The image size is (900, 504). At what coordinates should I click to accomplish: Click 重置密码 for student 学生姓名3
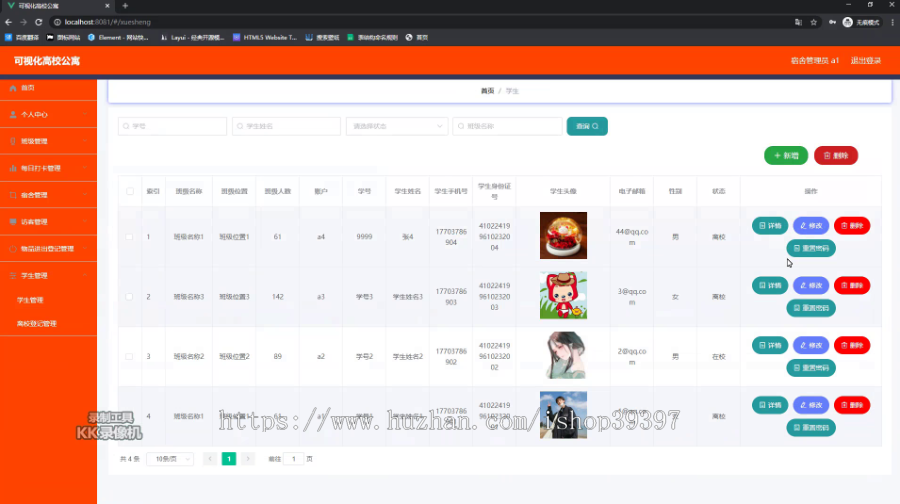tap(811, 308)
